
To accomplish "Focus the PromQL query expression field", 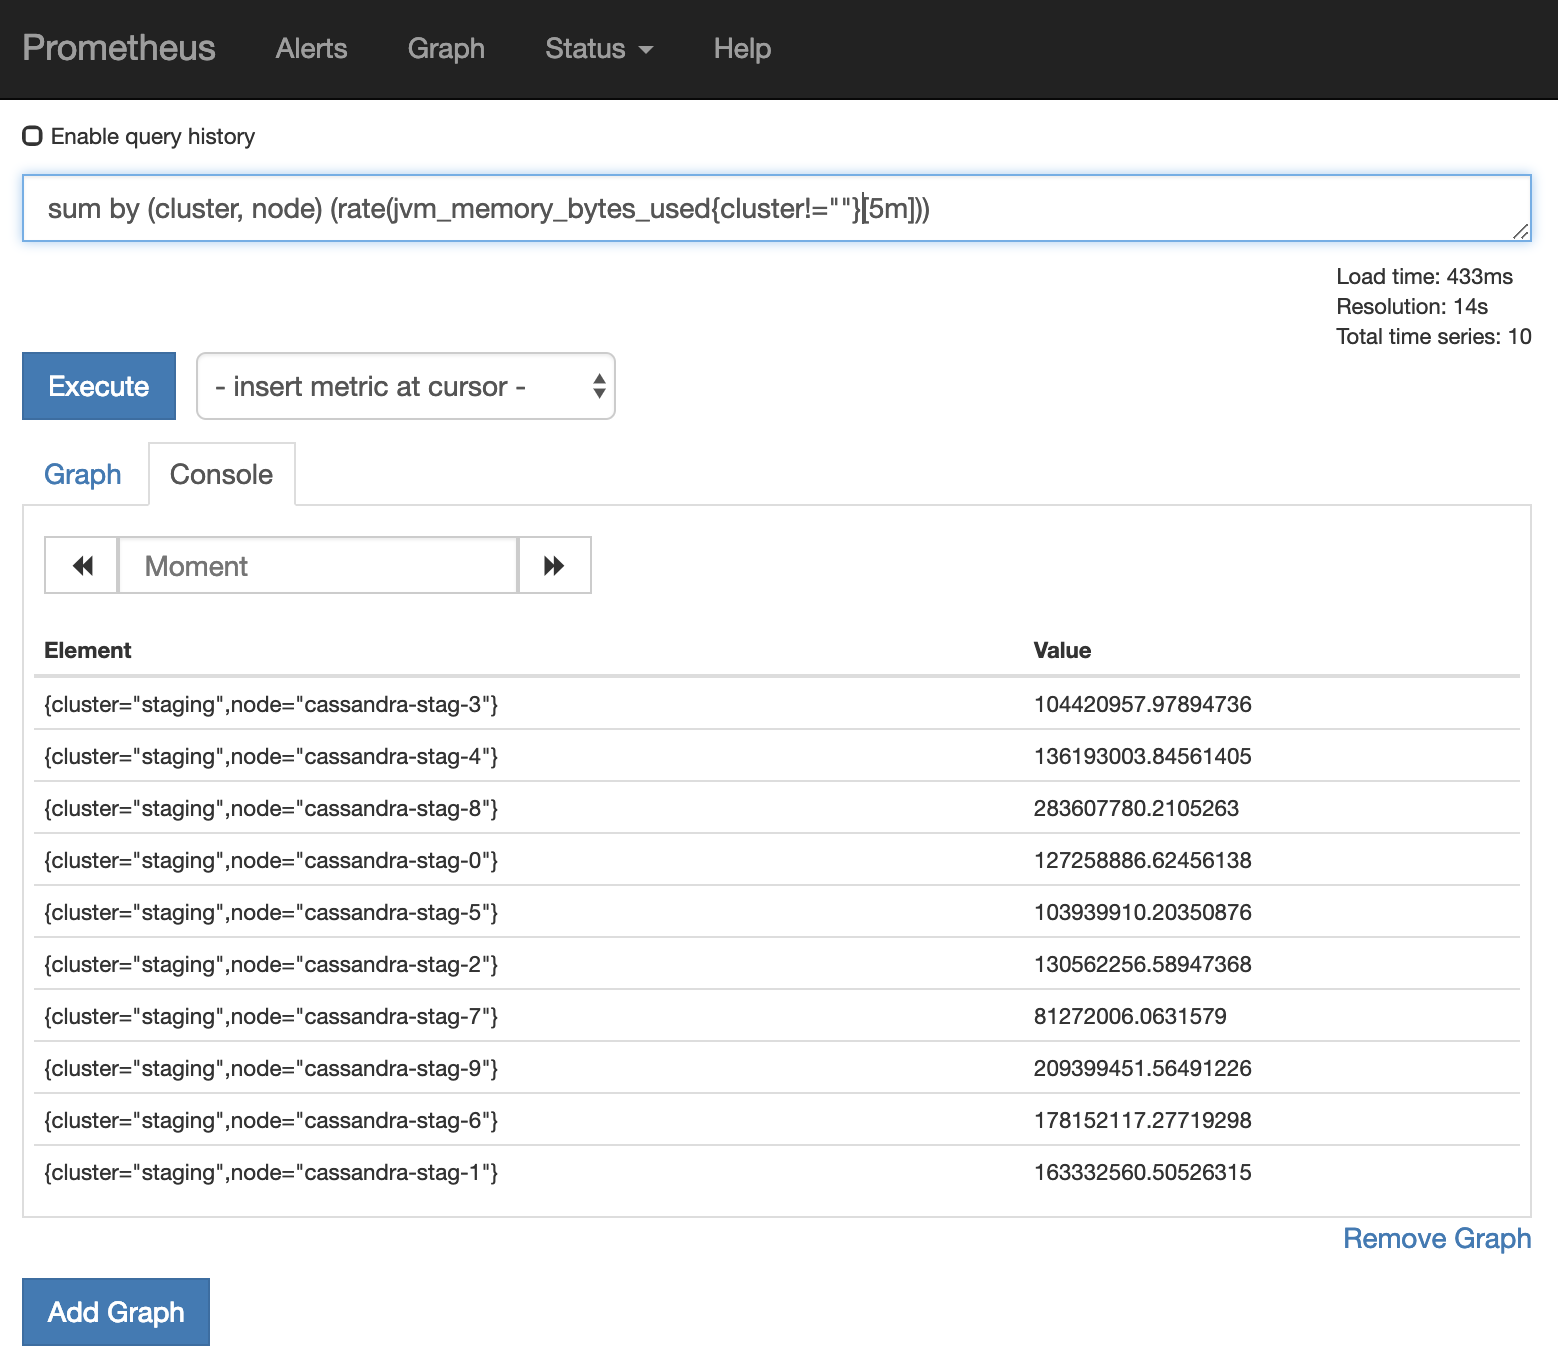I will click(x=776, y=209).
